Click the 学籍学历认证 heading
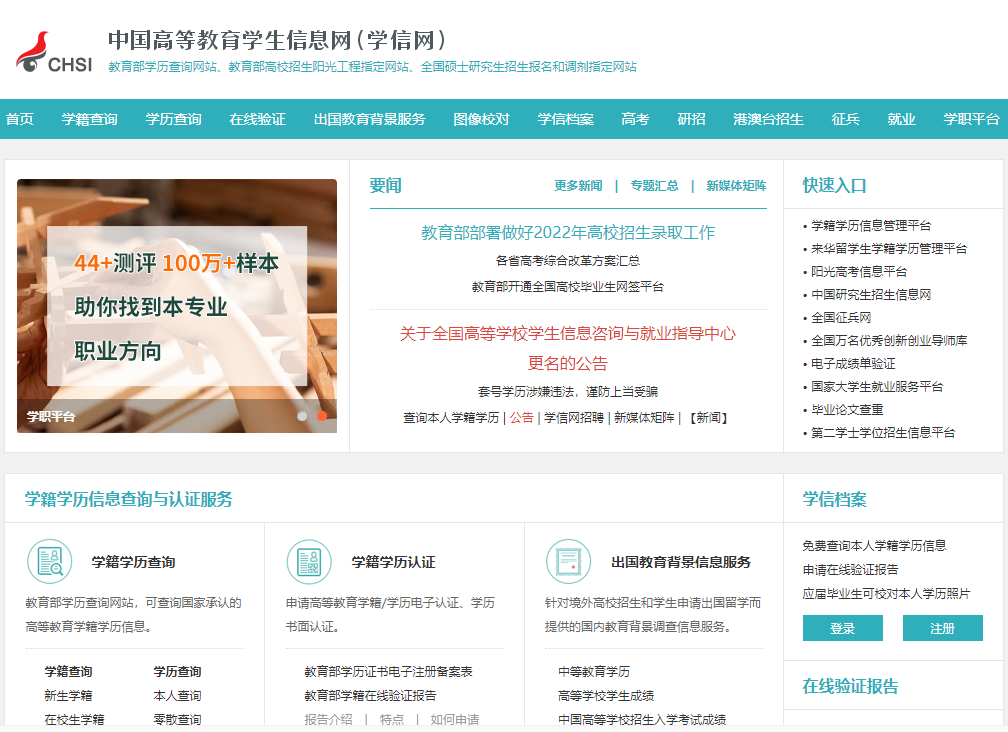Image resolution: width=1008 pixels, height=732 pixels. [x=393, y=562]
